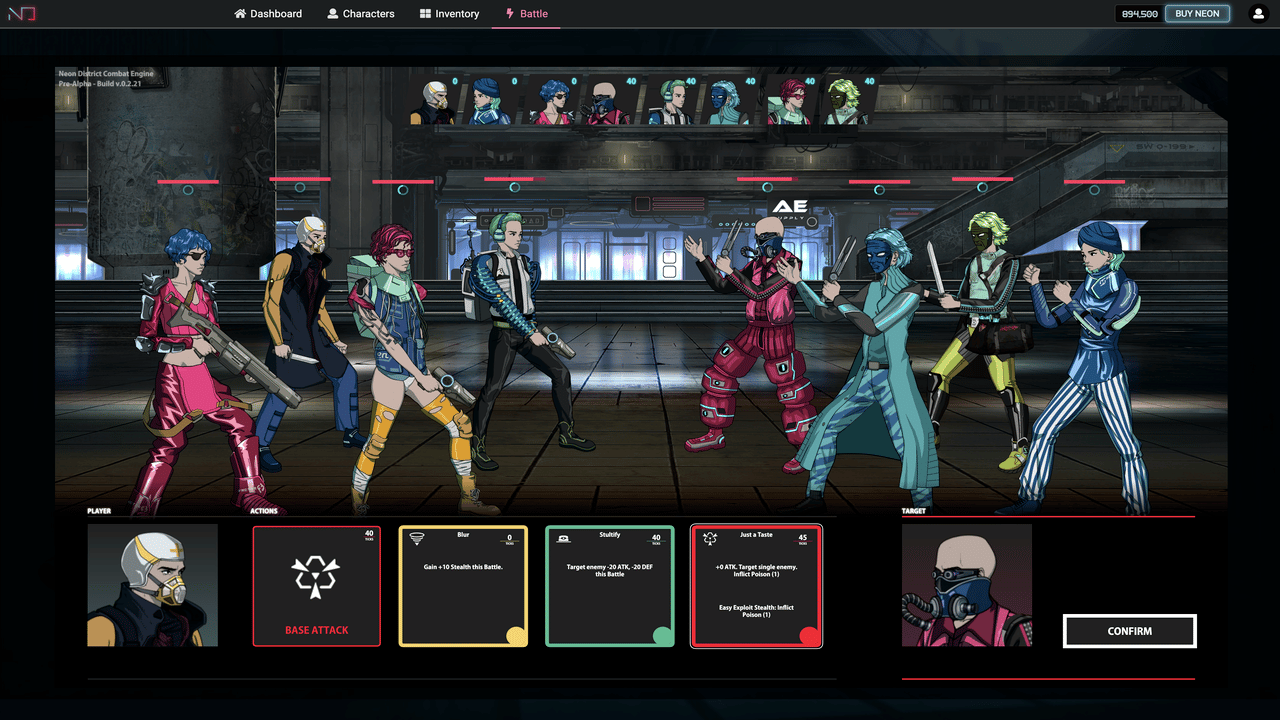1280x720 pixels.
Task: Click the Player portrait thumbnail
Action: point(152,585)
